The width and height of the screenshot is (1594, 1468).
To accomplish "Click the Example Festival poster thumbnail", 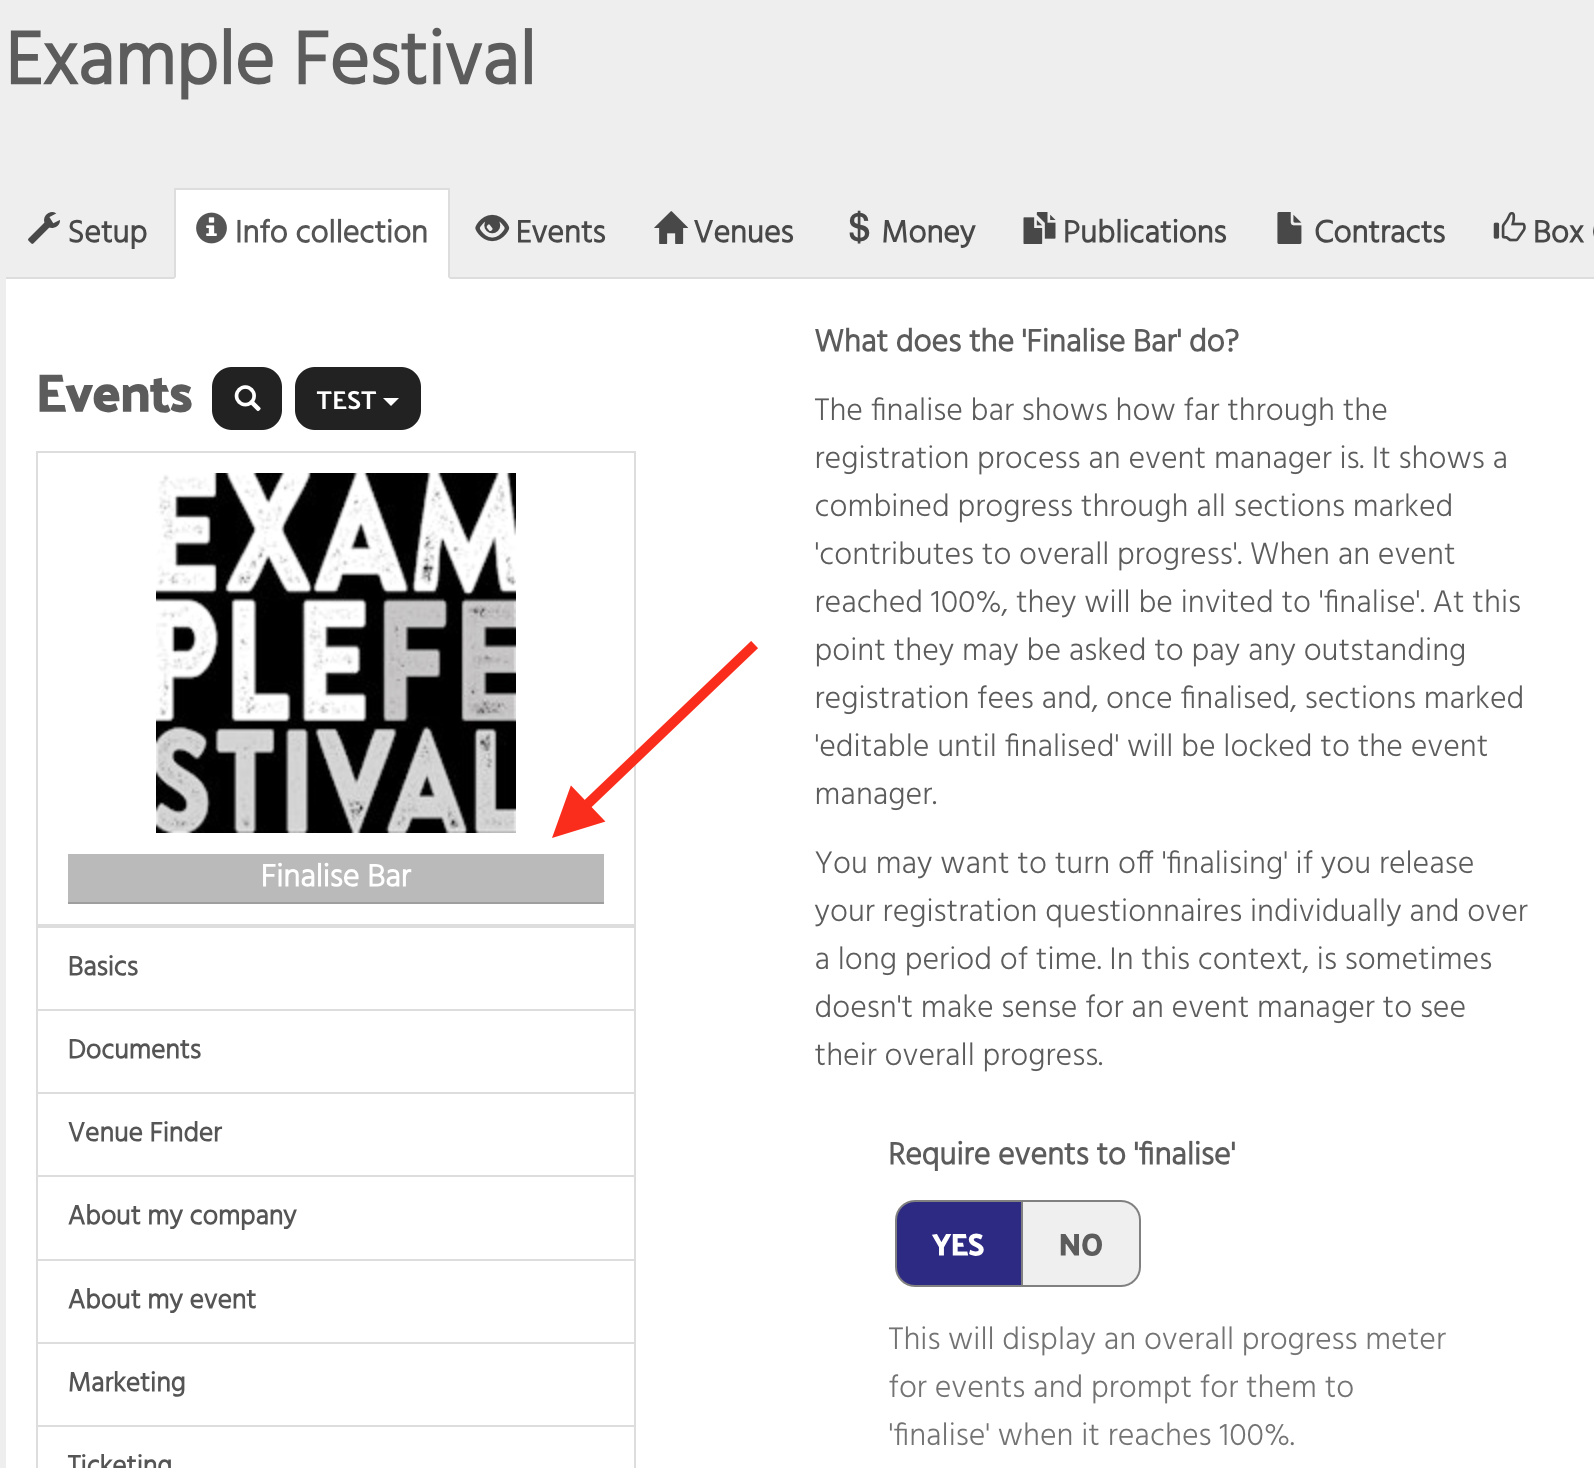I will point(336,653).
